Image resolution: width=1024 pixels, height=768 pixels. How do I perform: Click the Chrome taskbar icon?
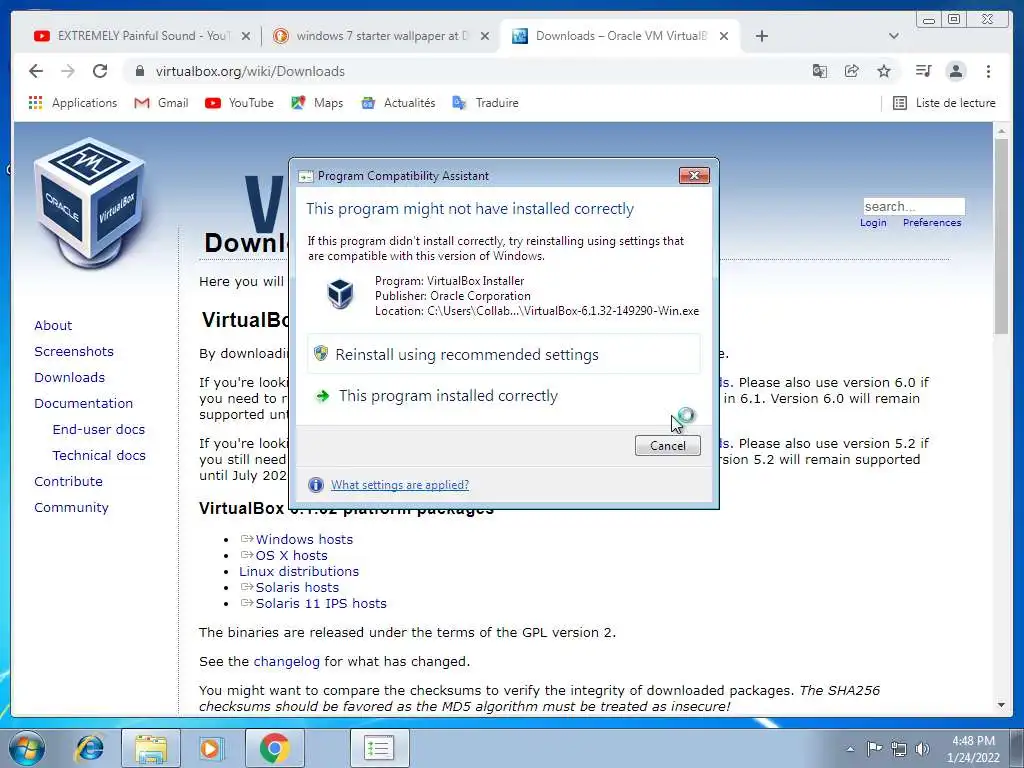(x=274, y=748)
